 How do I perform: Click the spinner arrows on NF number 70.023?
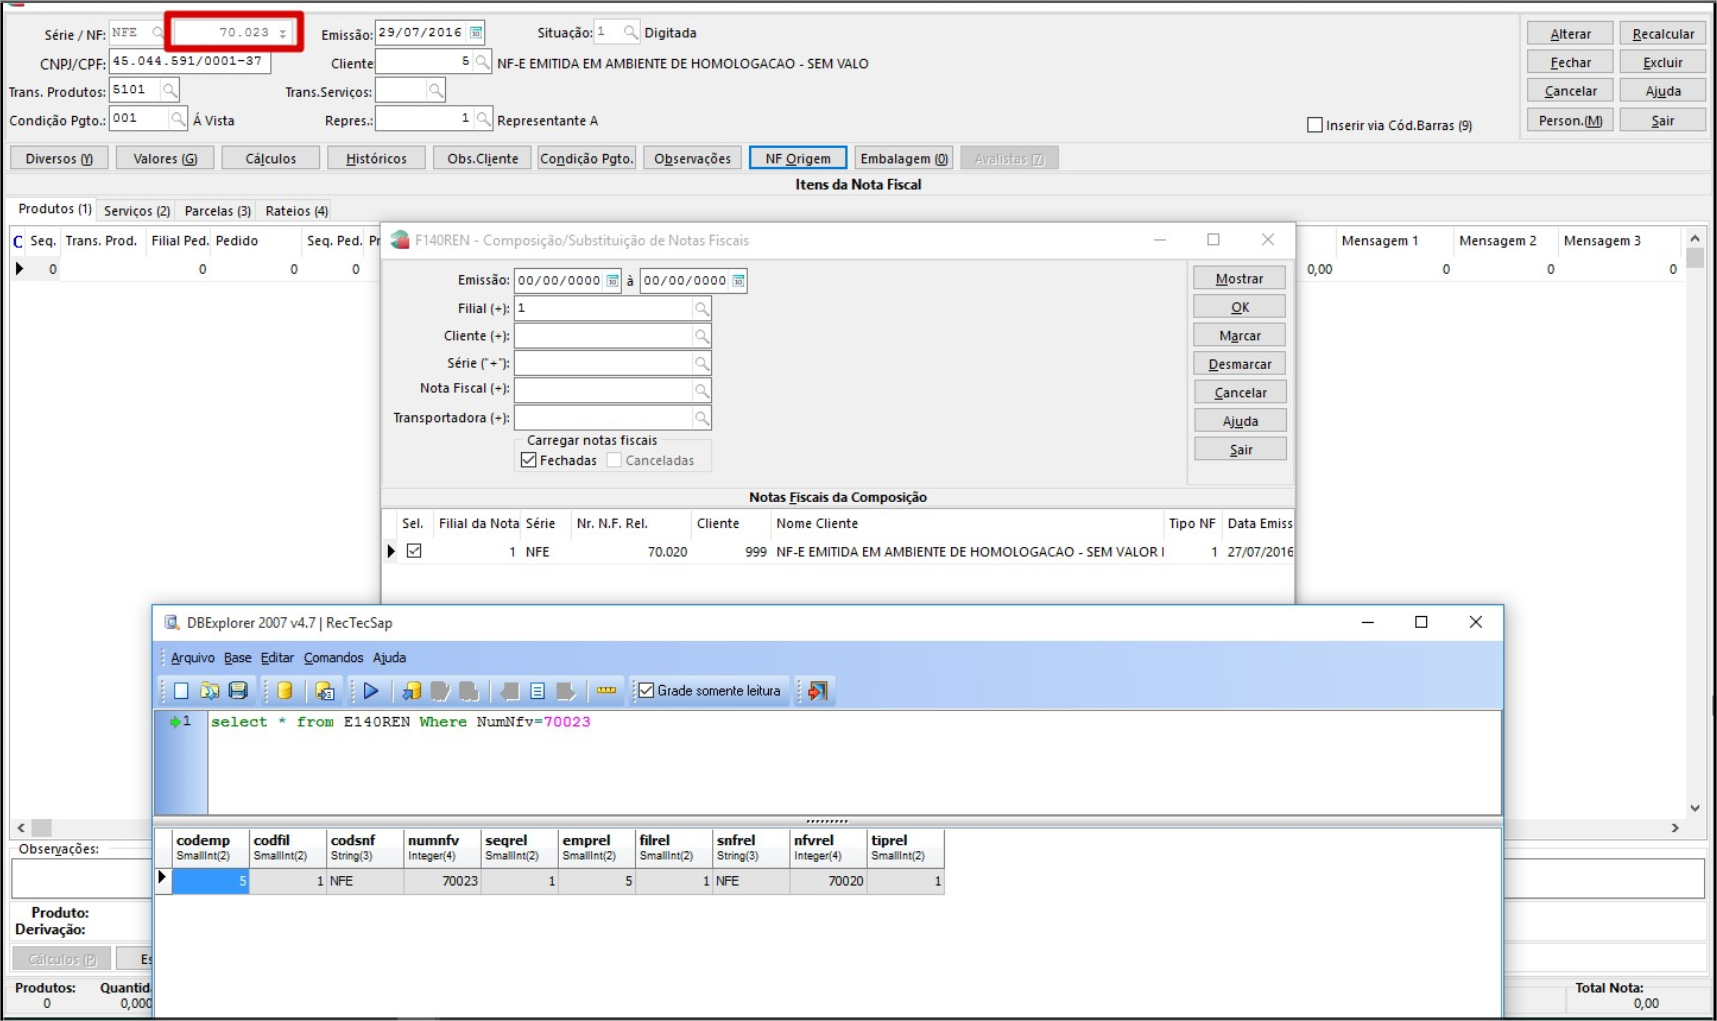284,34
